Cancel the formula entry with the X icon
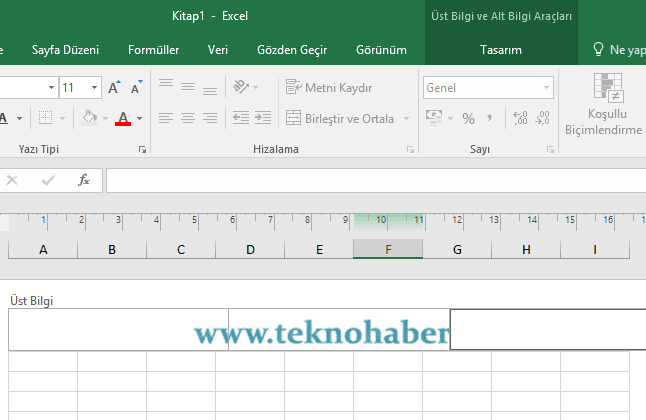 coord(12,180)
